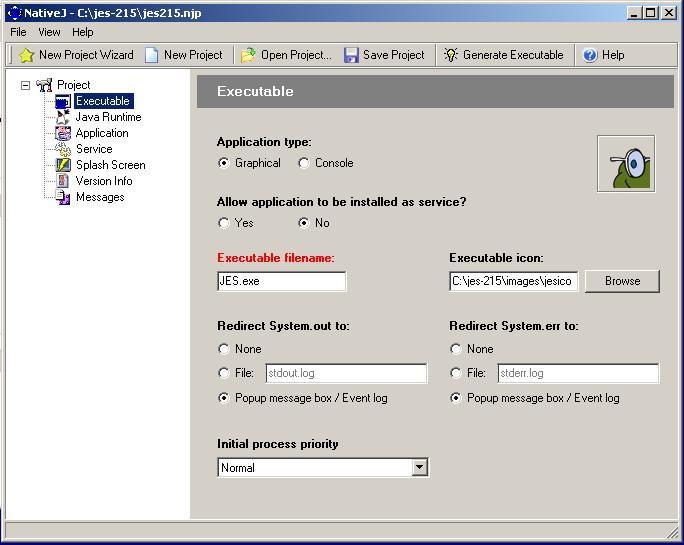Select Executable label in project tree
The image size is (684, 545).
[x=103, y=101]
